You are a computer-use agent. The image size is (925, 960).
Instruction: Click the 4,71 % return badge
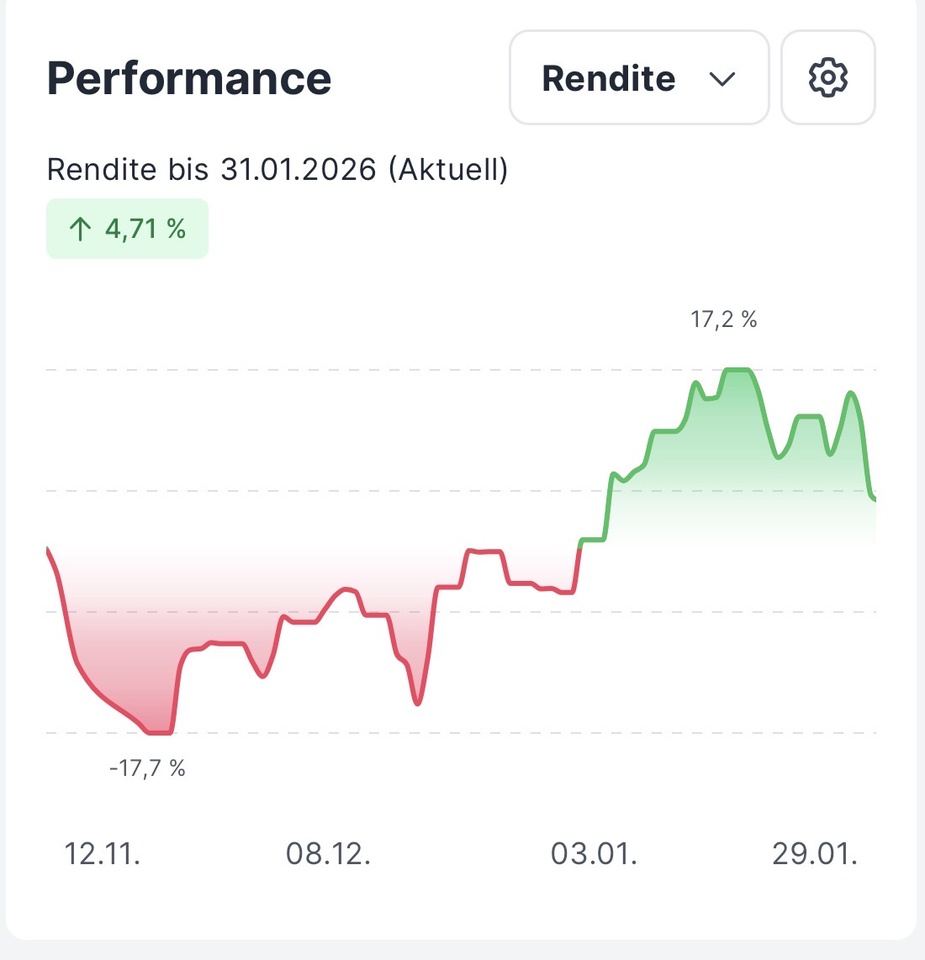127,229
